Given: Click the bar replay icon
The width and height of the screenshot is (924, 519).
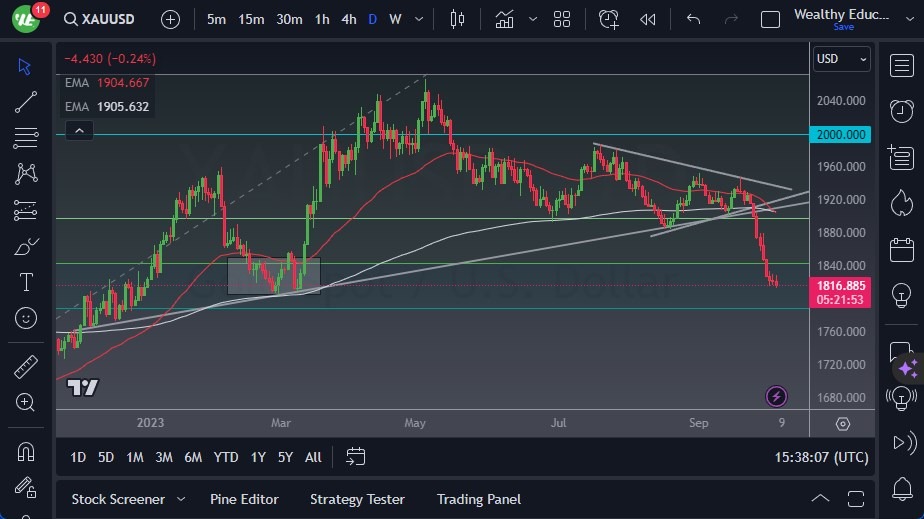Looking at the screenshot, I should (648, 19).
